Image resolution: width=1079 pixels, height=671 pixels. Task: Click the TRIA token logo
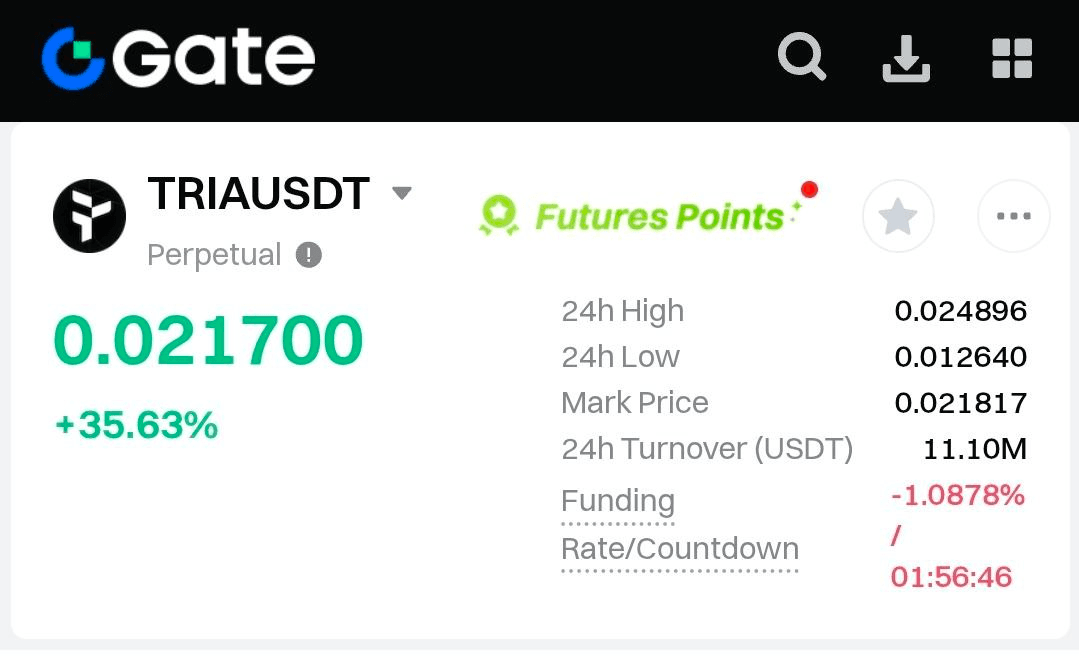tap(89, 216)
